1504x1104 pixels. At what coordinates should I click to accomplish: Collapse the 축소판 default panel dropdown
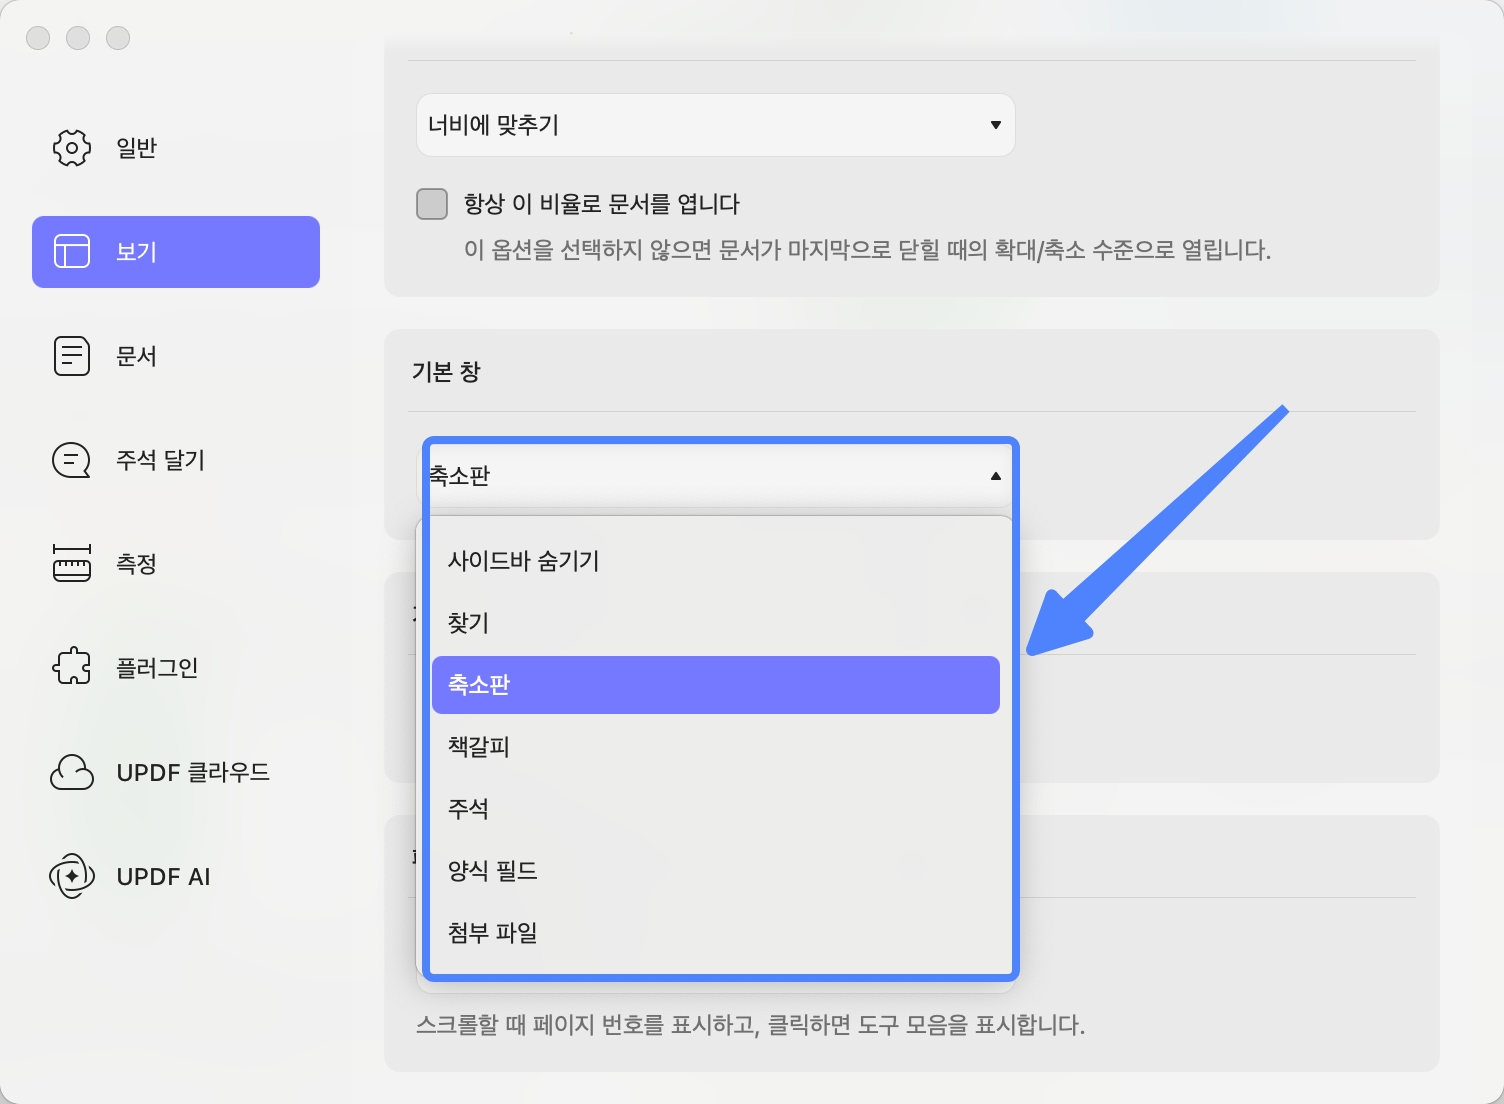716,476
